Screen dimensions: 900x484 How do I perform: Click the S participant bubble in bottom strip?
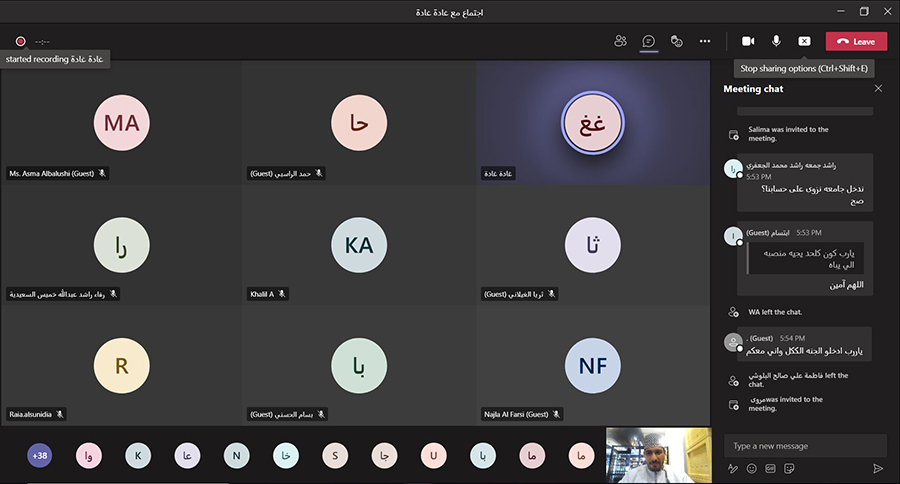click(335, 456)
